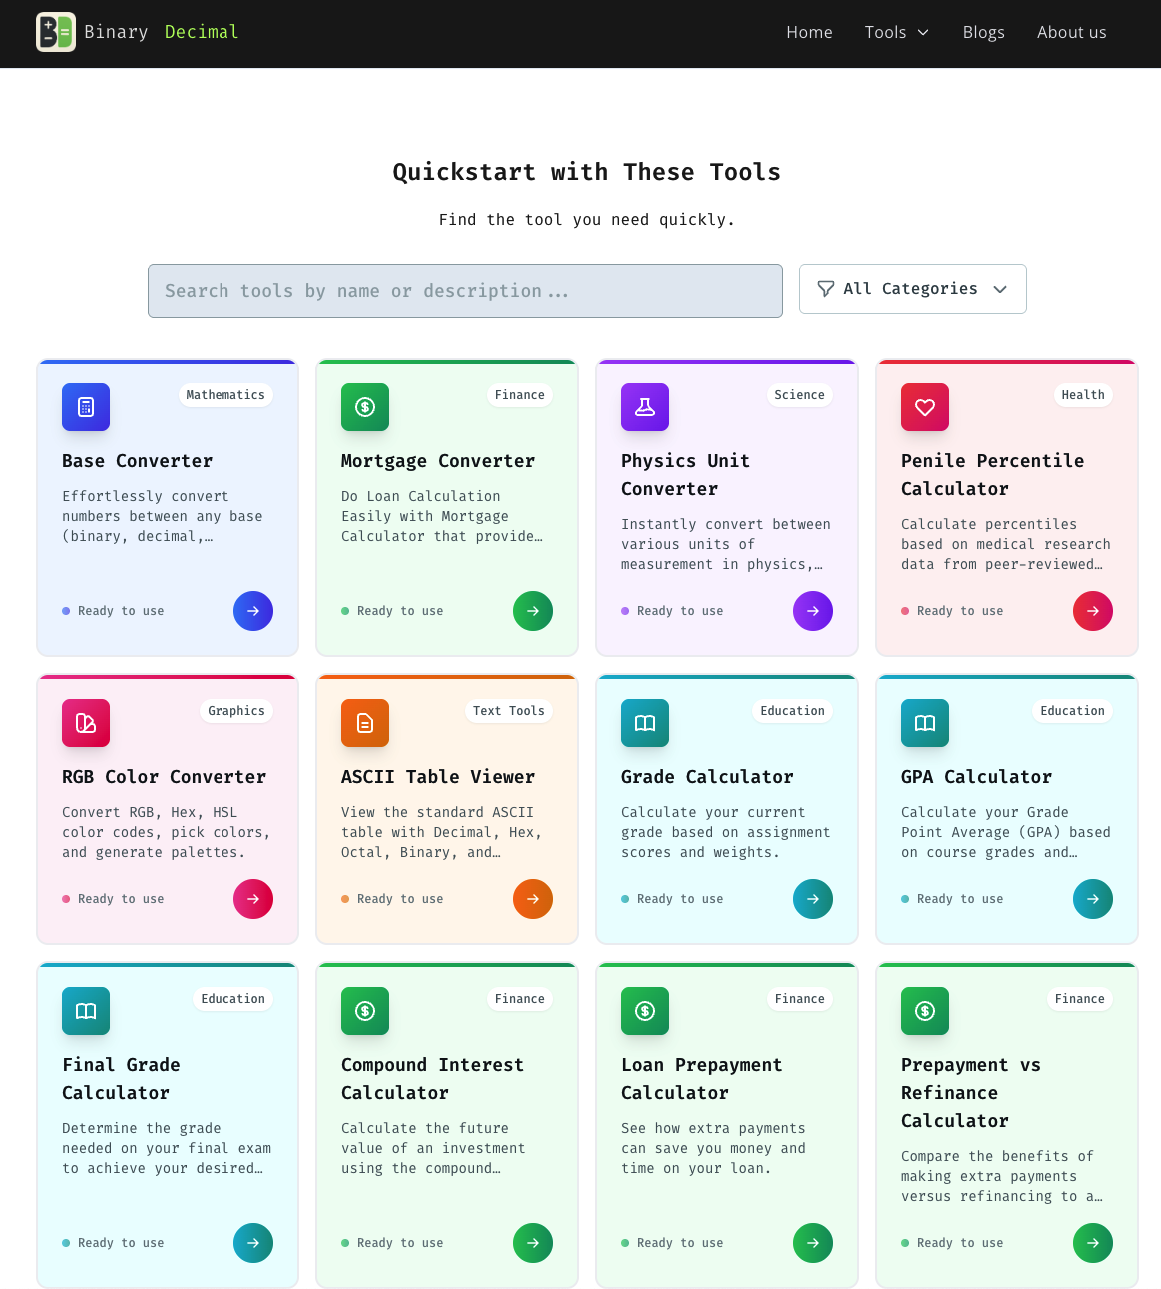Click the heart icon on Penile Percentile card
1161x1289 pixels.
click(x=925, y=407)
